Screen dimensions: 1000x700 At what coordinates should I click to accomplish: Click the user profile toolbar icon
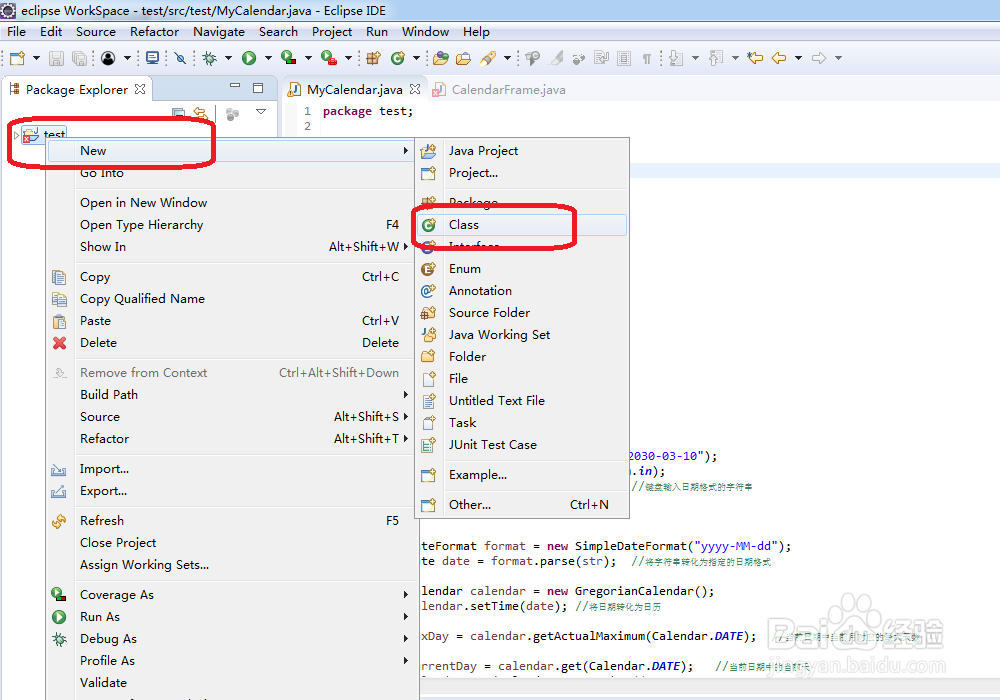click(108, 58)
